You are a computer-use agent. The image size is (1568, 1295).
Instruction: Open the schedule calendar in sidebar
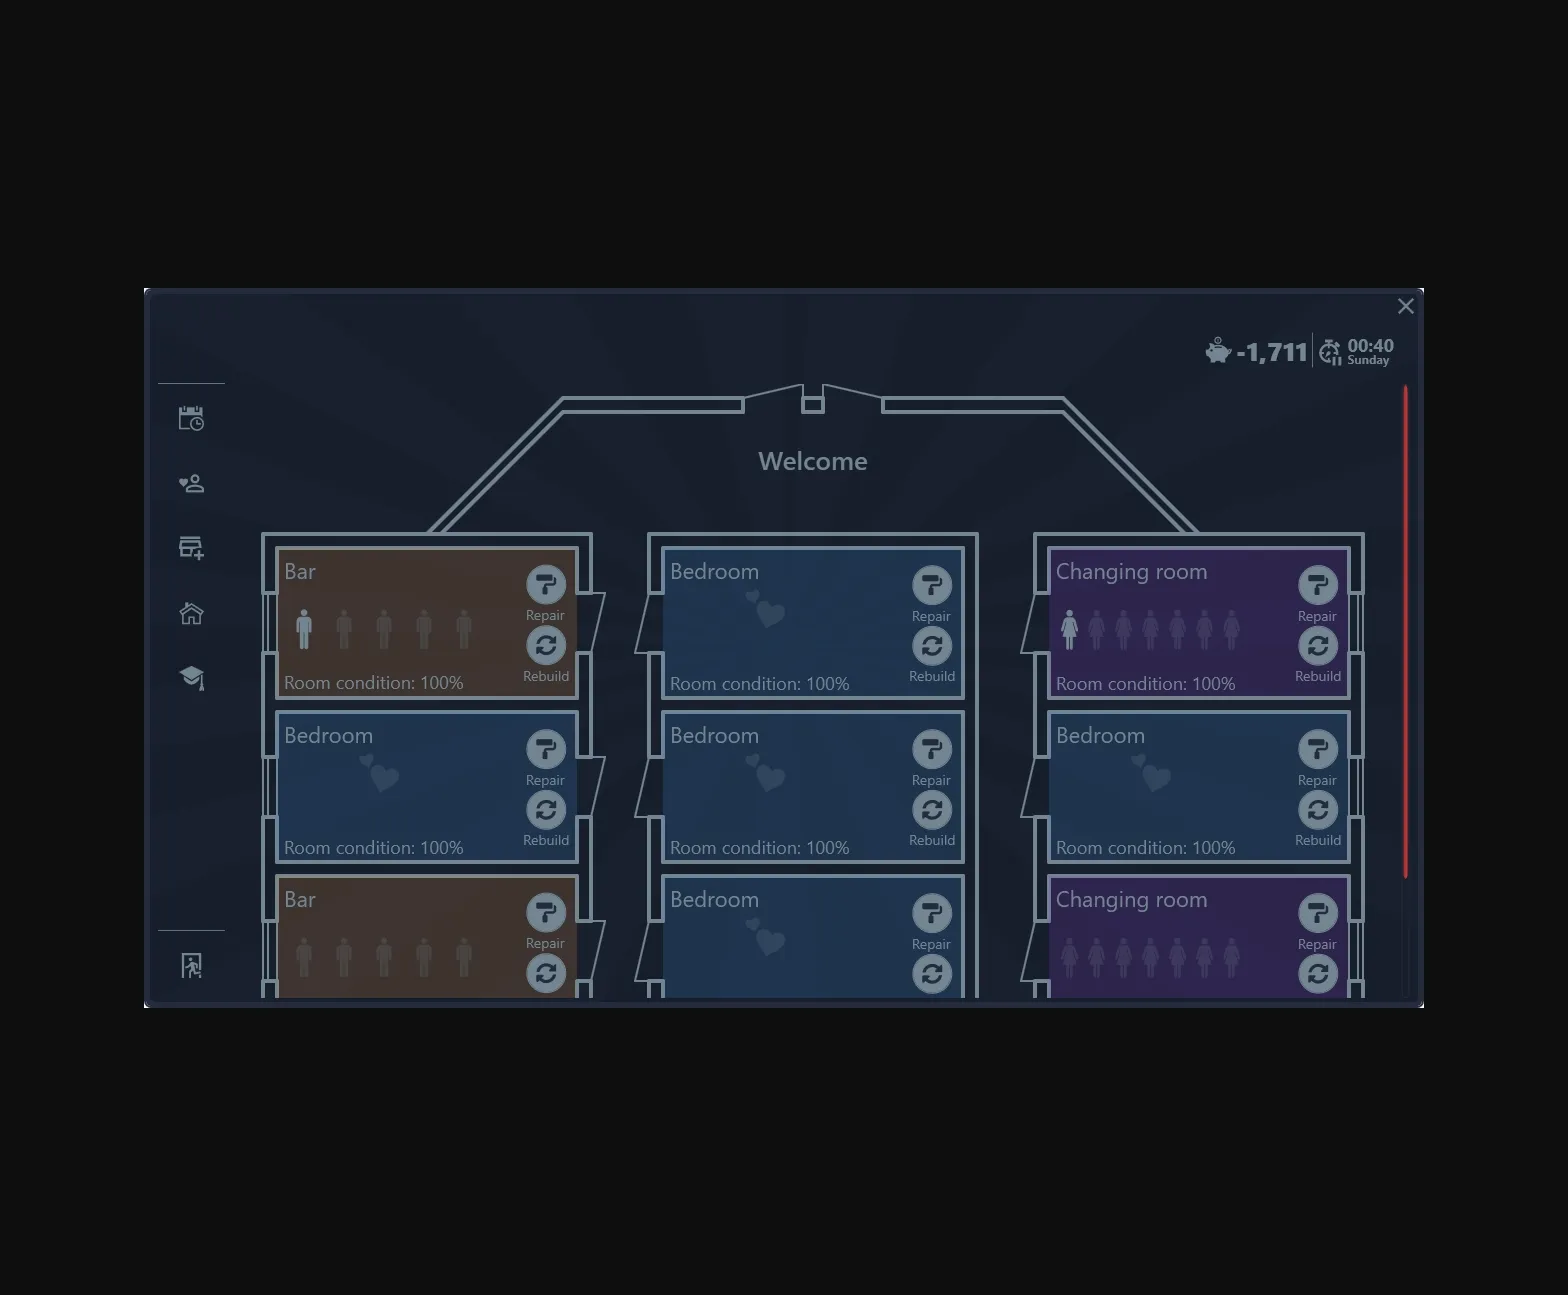tap(191, 418)
